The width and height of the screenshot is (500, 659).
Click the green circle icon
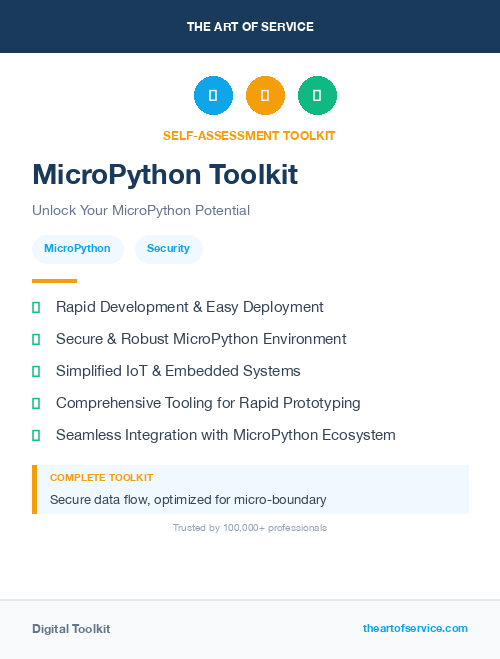(317, 95)
